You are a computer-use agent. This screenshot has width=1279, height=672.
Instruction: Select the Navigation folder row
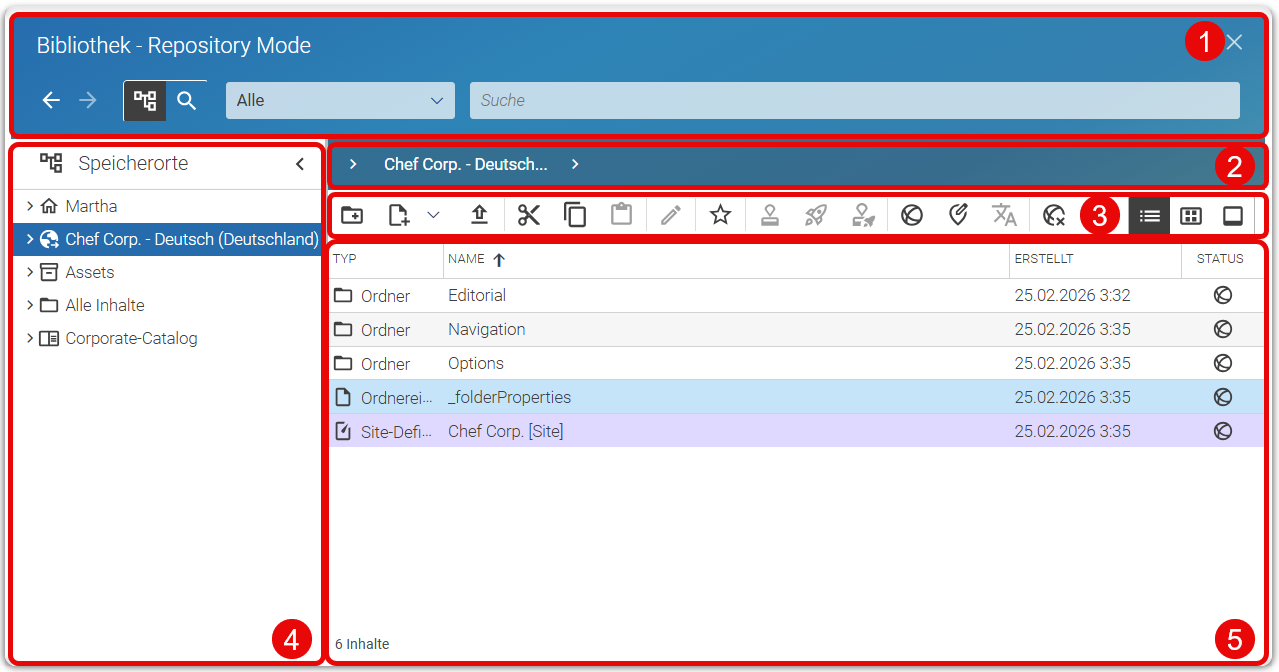pos(796,330)
